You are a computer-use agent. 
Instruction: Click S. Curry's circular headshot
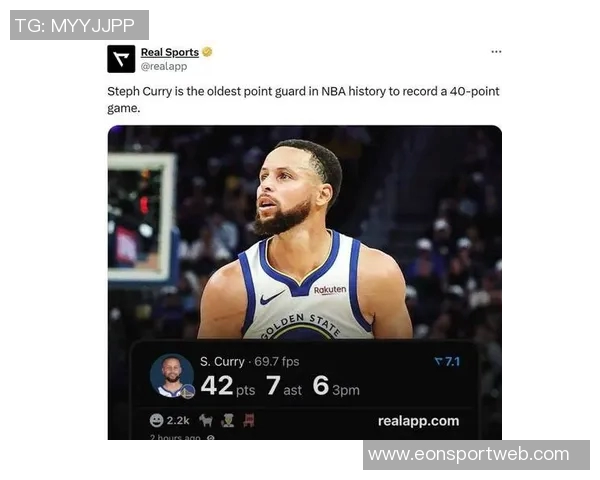tap(172, 375)
